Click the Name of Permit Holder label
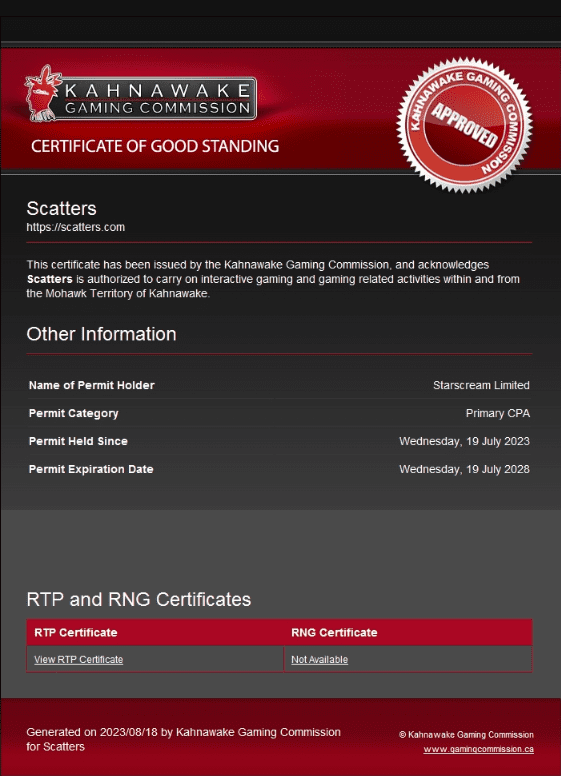Screen dimensions: 561x776 tap(92, 385)
